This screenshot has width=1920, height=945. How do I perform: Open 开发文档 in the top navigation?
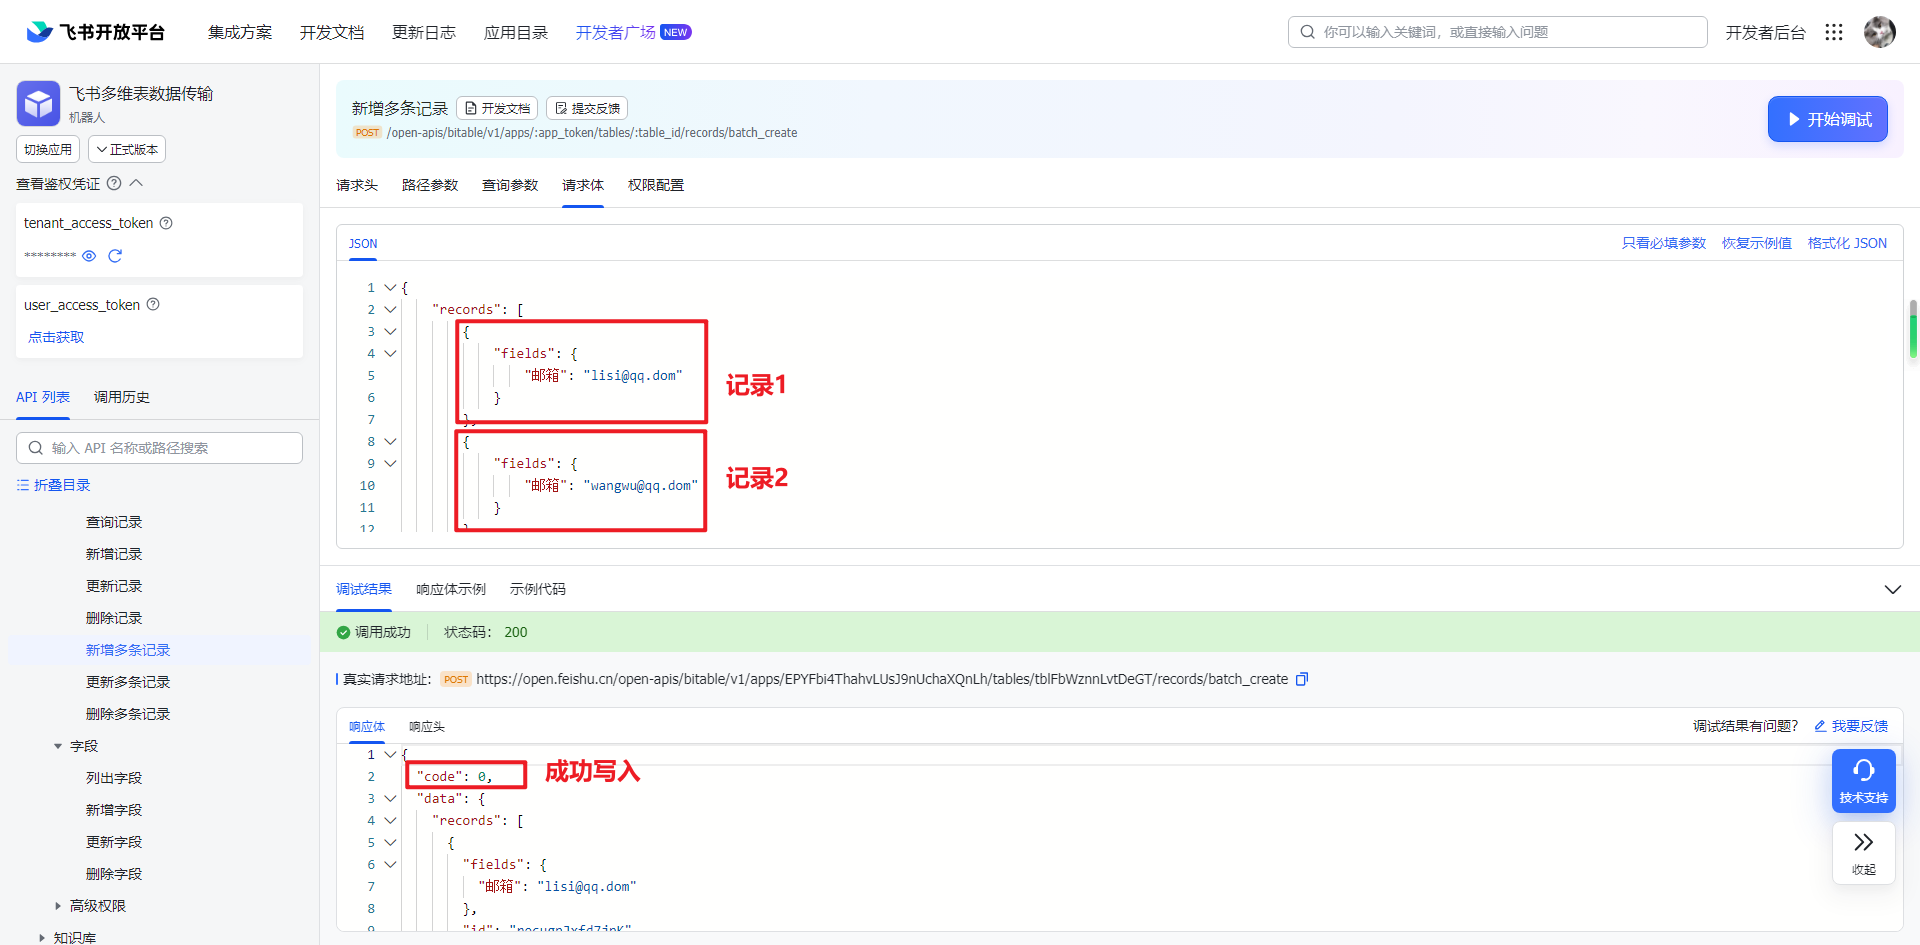(x=332, y=32)
